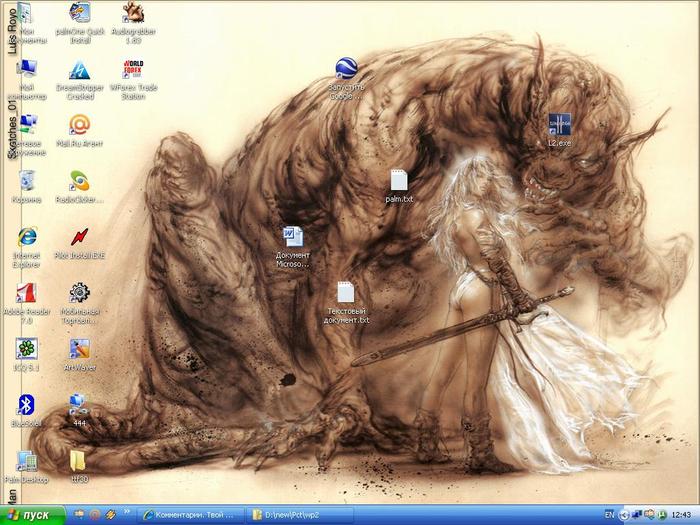Click Mail.Ru Agent Quick Launch icon
Screen dimensions: 700x525
click(x=95, y=515)
